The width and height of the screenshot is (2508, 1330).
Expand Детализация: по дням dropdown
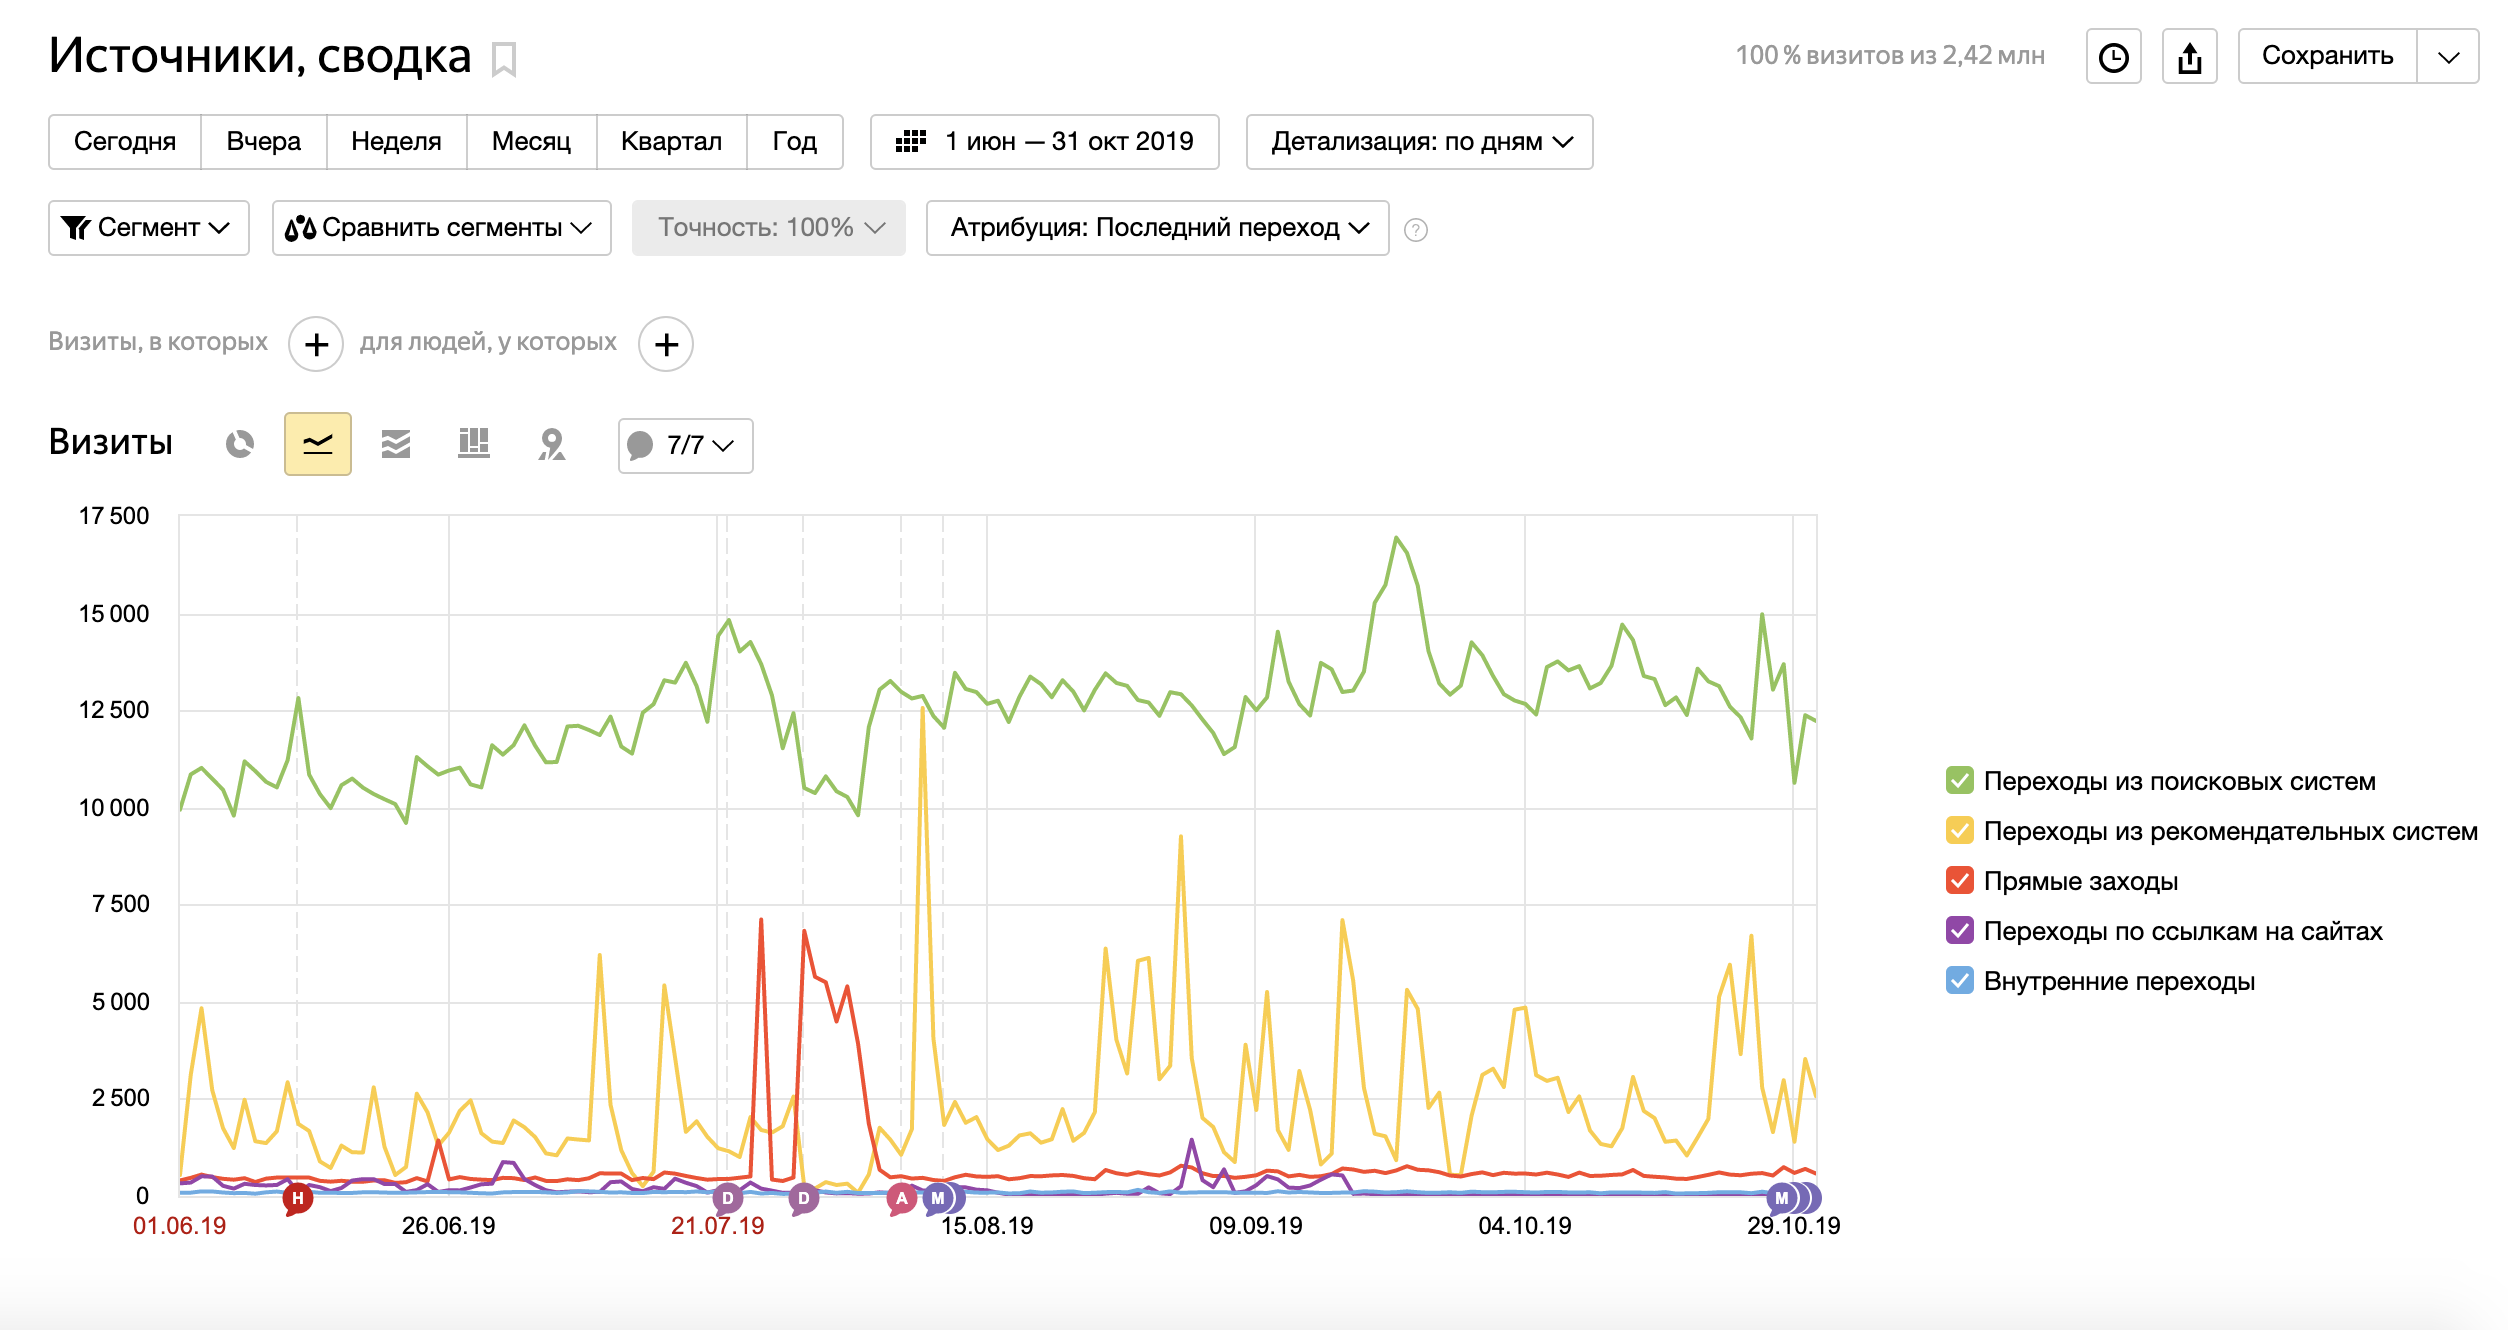pyautogui.click(x=1419, y=142)
